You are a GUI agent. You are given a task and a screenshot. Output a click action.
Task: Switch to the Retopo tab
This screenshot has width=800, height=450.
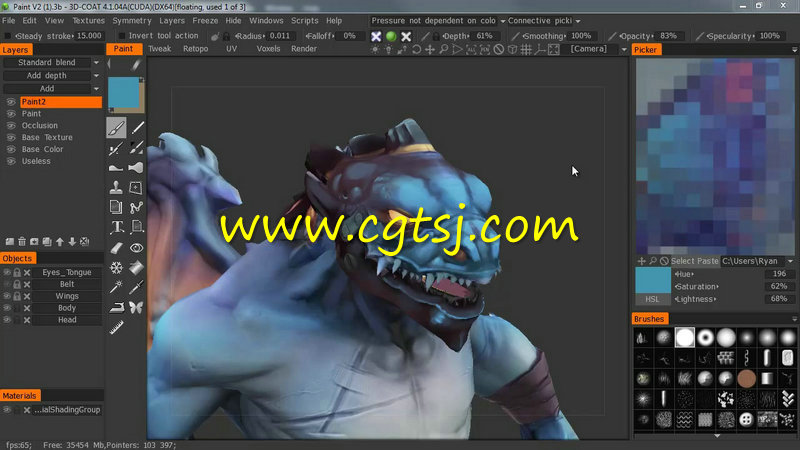pyautogui.click(x=195, y=49)
